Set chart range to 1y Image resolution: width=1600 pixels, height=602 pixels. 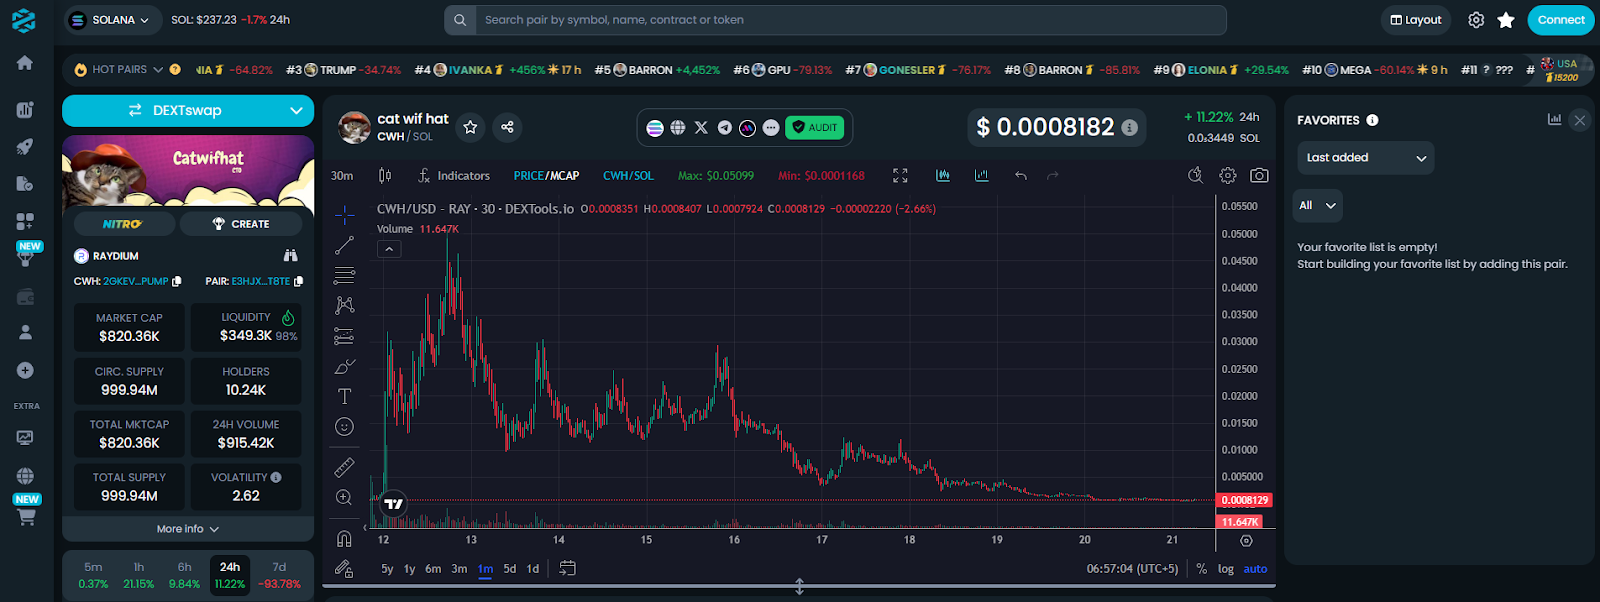(x=409, y=569)
